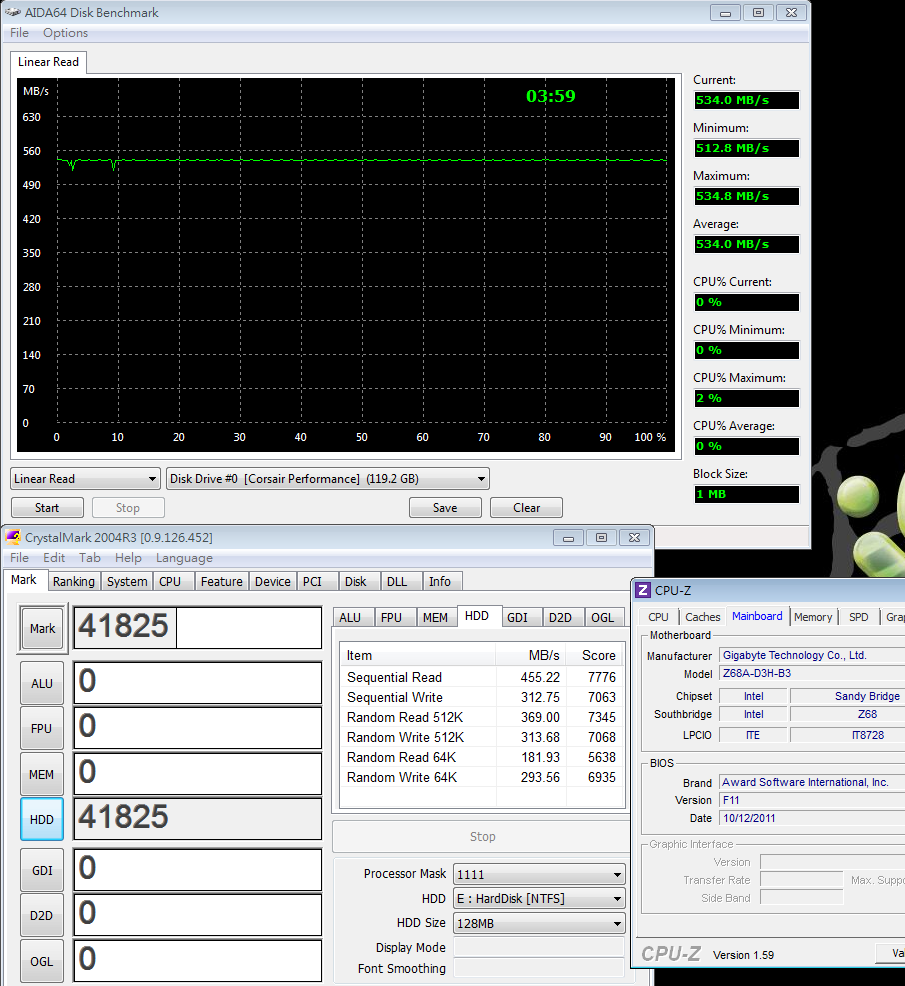This screenshot has height=986, width=905.
Task: Click the CPU-Z title bar icon
Action: [644, 590]
